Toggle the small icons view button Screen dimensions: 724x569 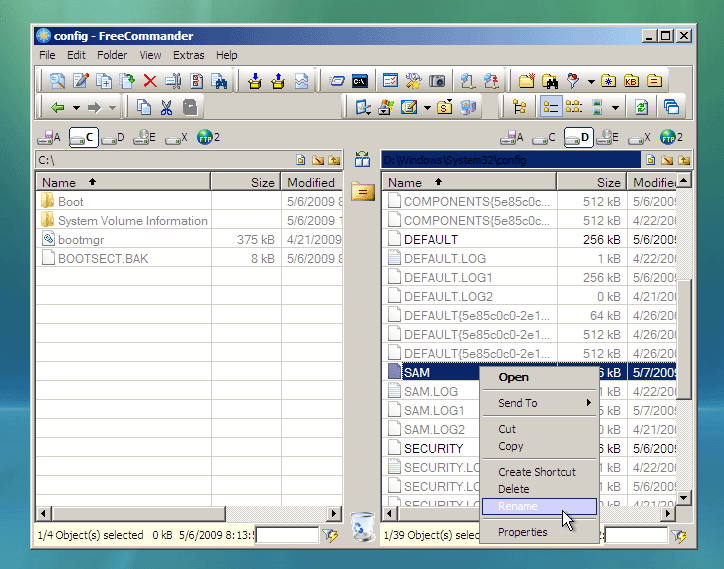tap(573, 108)
